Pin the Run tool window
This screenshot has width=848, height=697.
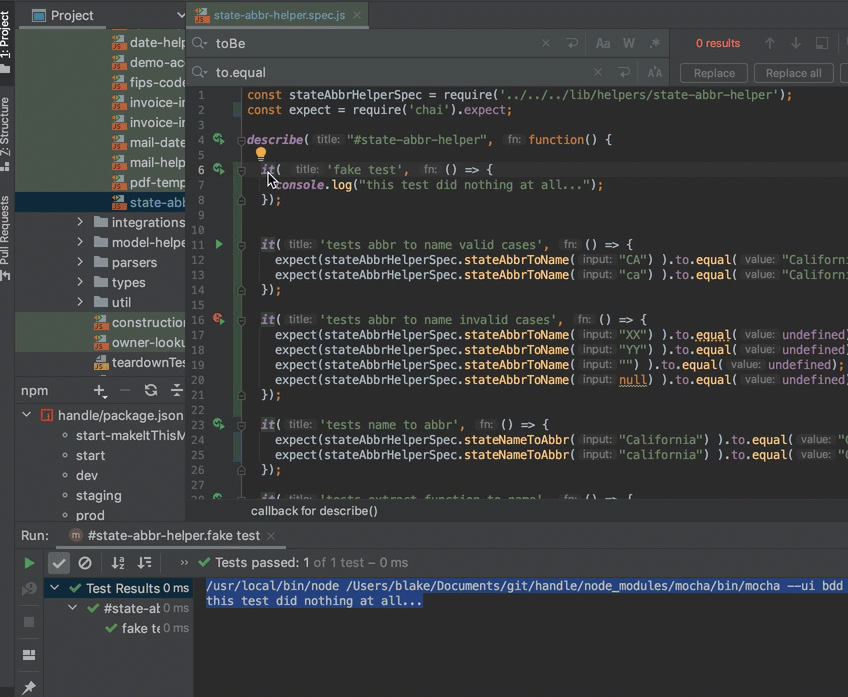[30, 687]
